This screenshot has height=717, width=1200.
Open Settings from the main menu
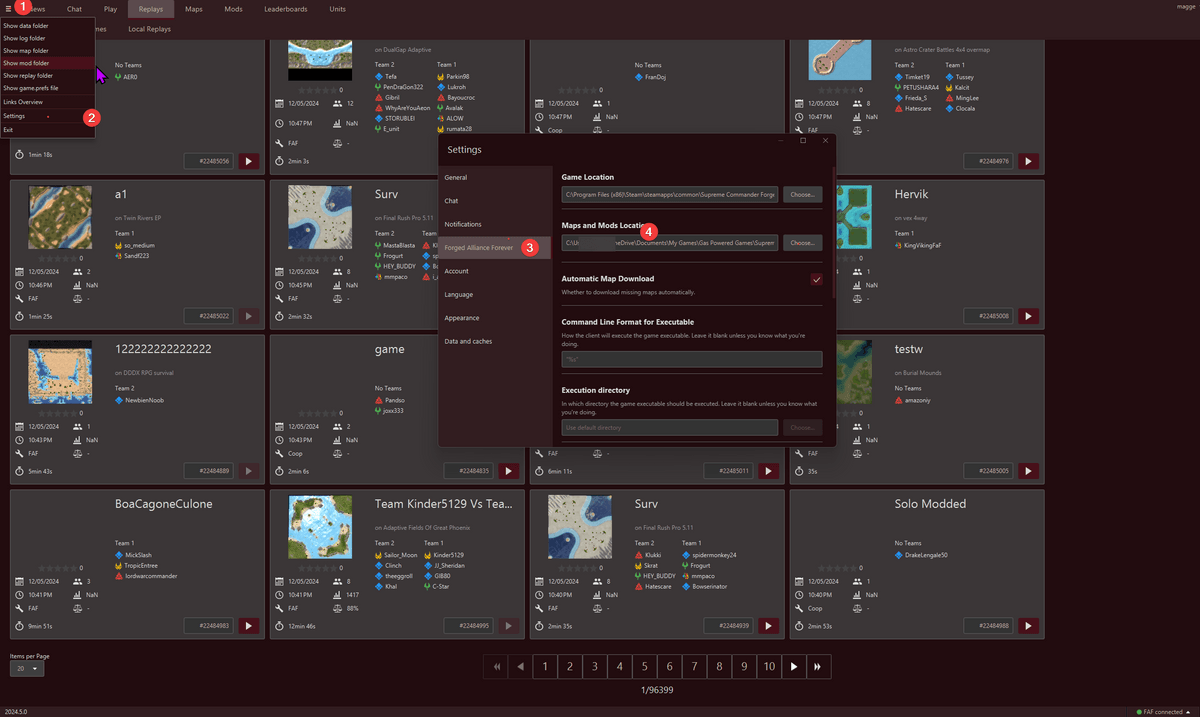48,116
